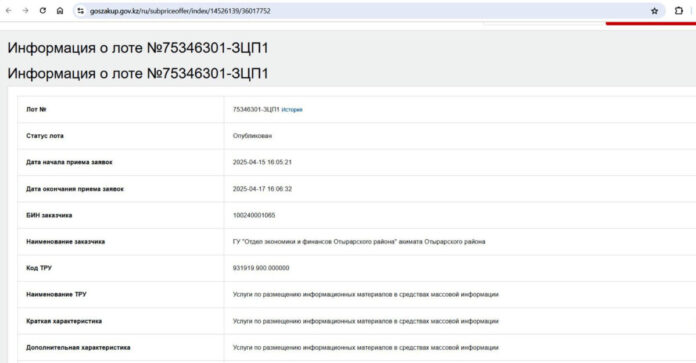Select the lot number 75346301-ЗЦП1 cell value
Screen dimensions: 696x363
coord(256,110)
